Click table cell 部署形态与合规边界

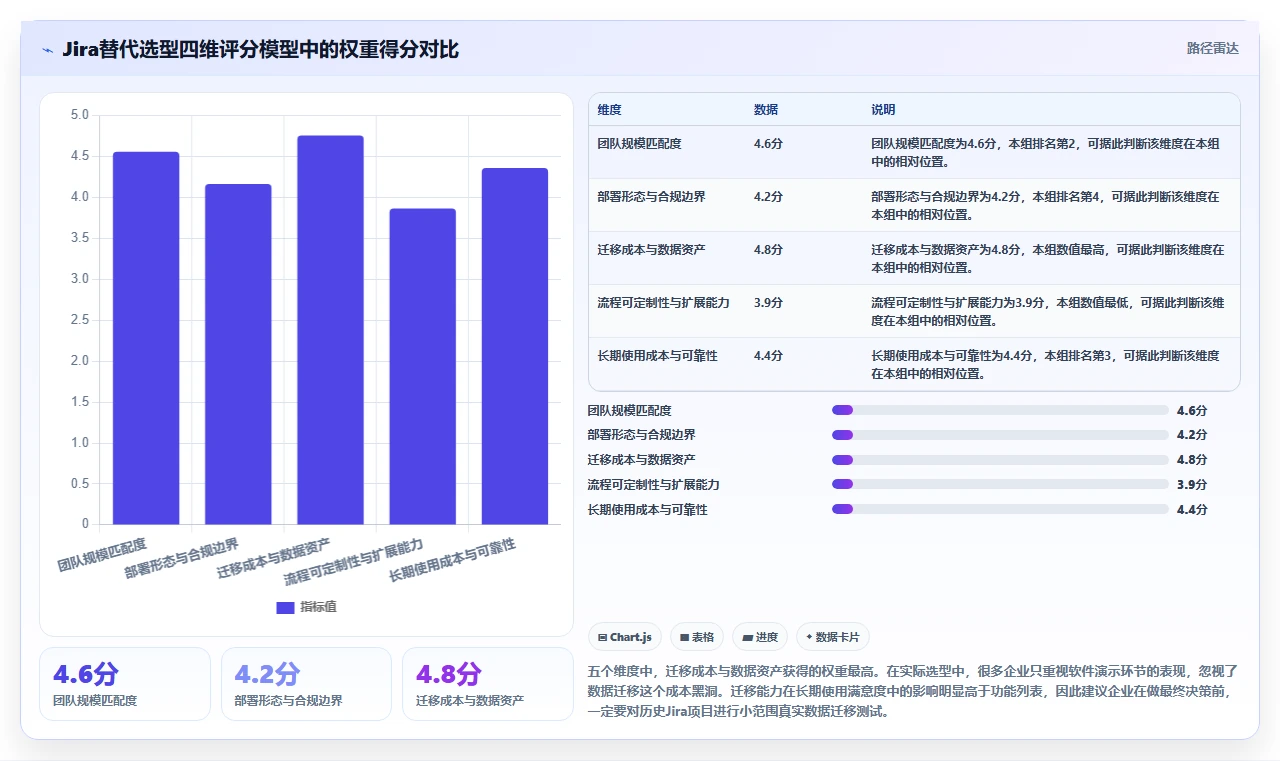(x=652, y=197)
